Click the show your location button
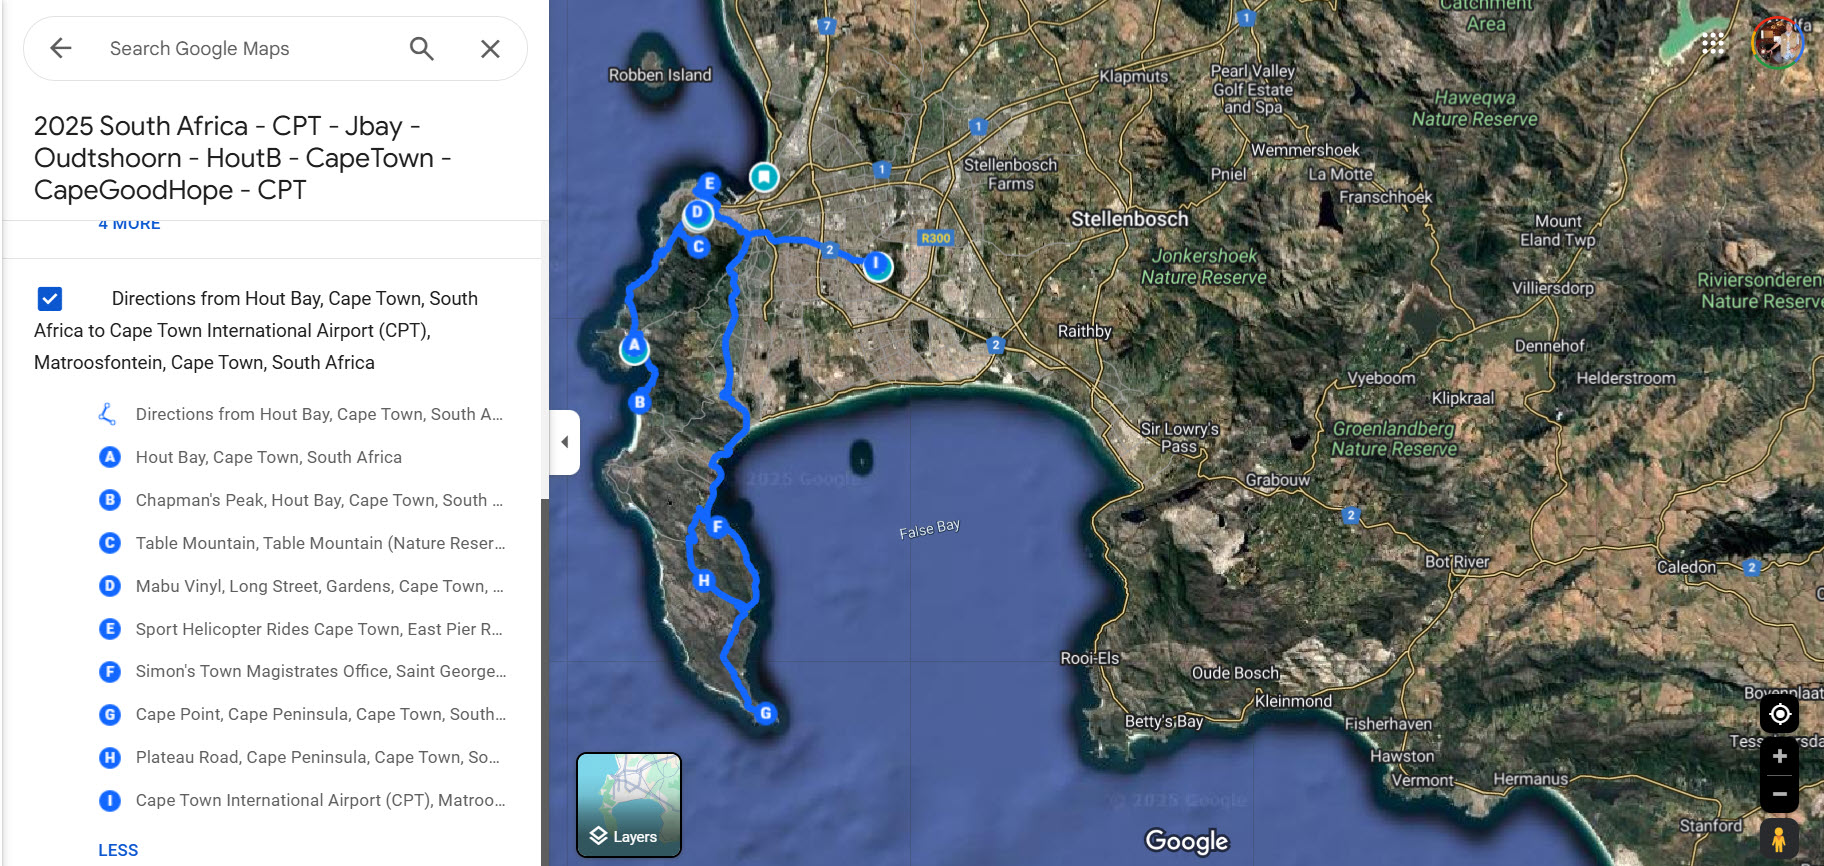This screenshot has height=866, width=1824. click(x=1779, y=714)
